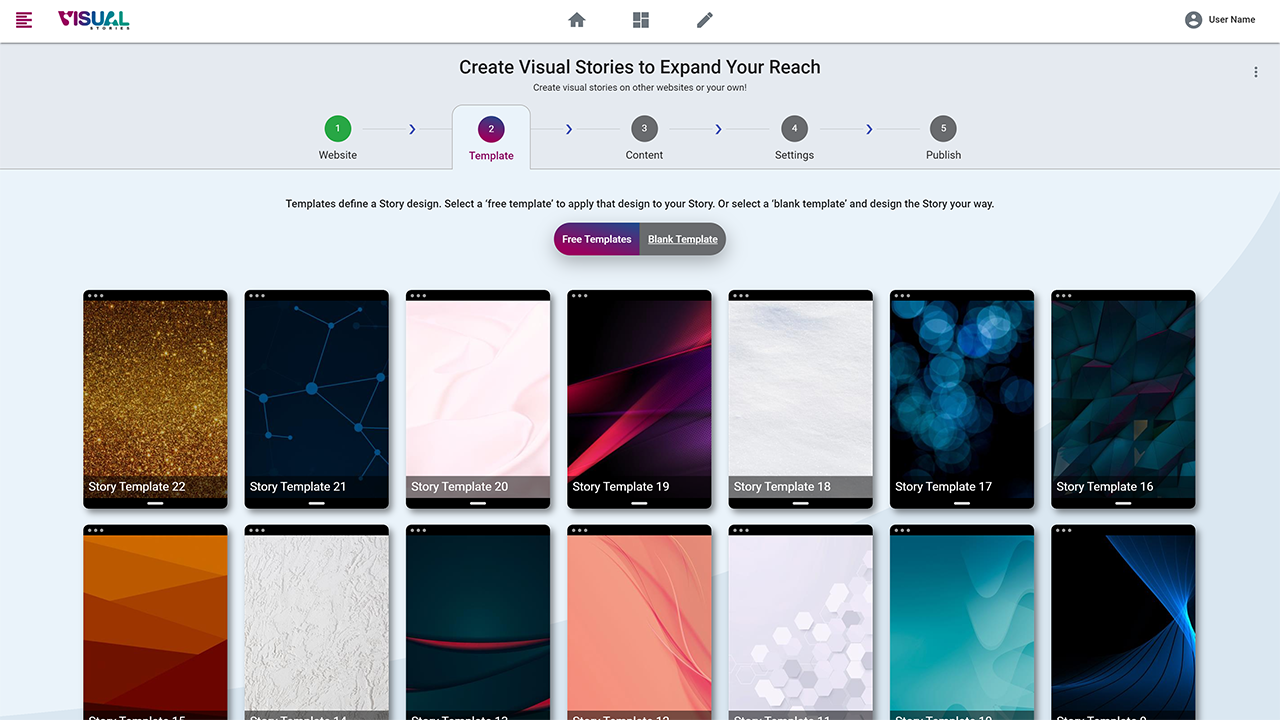1280x720 pixels.
Task: Switch to Blank Template
Action: point(683,239)
